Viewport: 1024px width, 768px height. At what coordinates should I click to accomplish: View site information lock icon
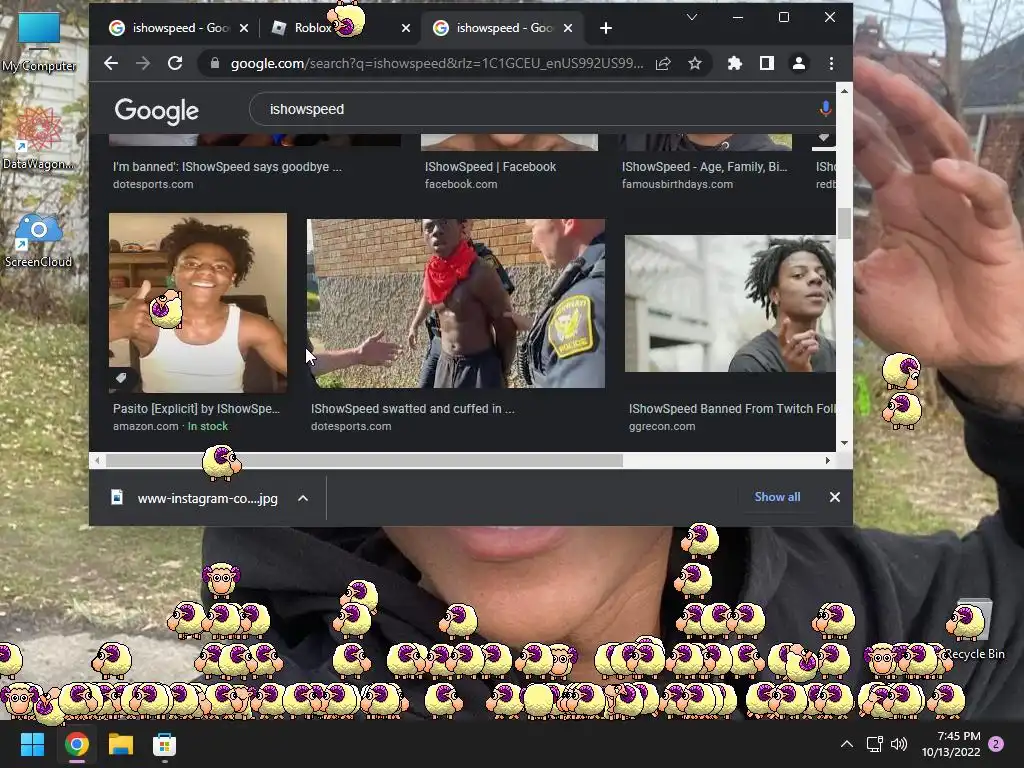[x=214, y=63]
